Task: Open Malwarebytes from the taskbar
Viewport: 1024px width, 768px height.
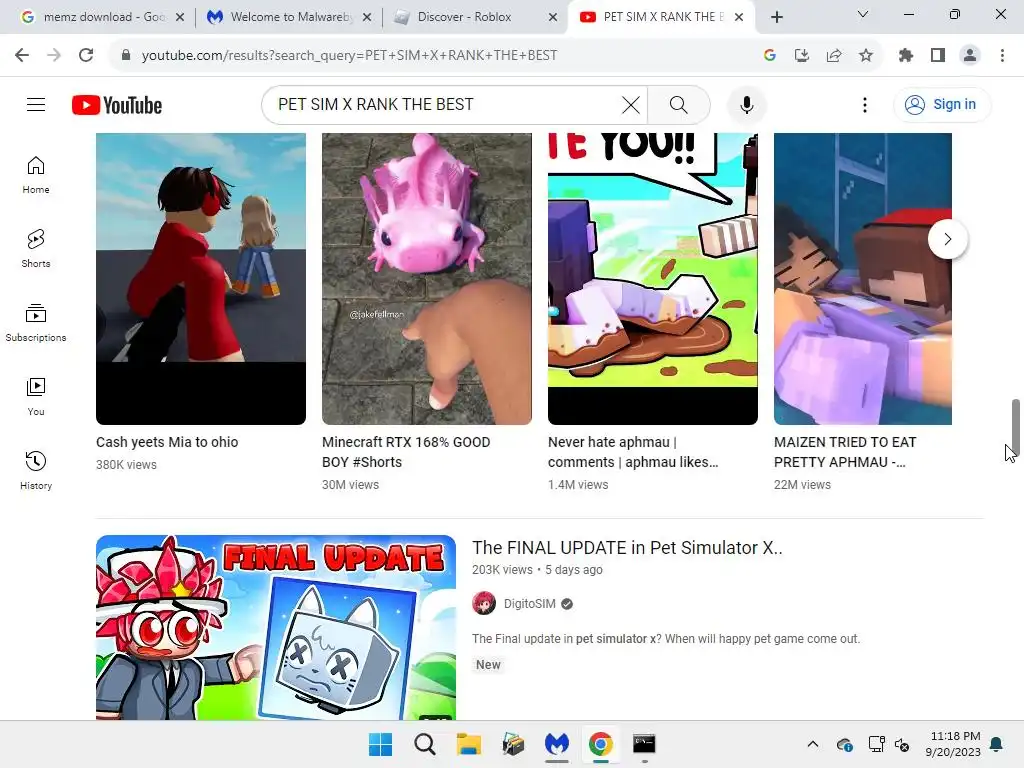Action: [x=556, y=744]
